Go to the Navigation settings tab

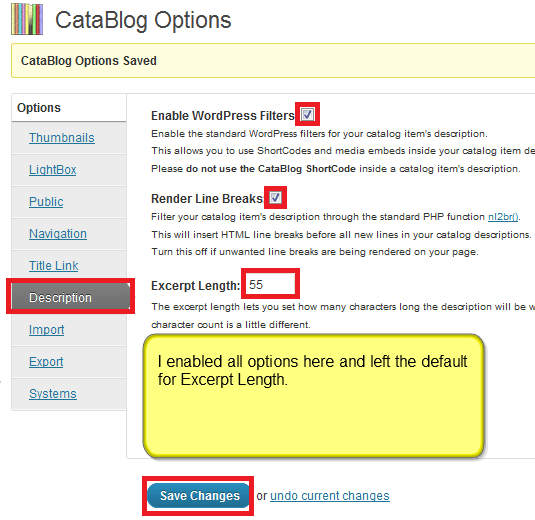[58, 234]
